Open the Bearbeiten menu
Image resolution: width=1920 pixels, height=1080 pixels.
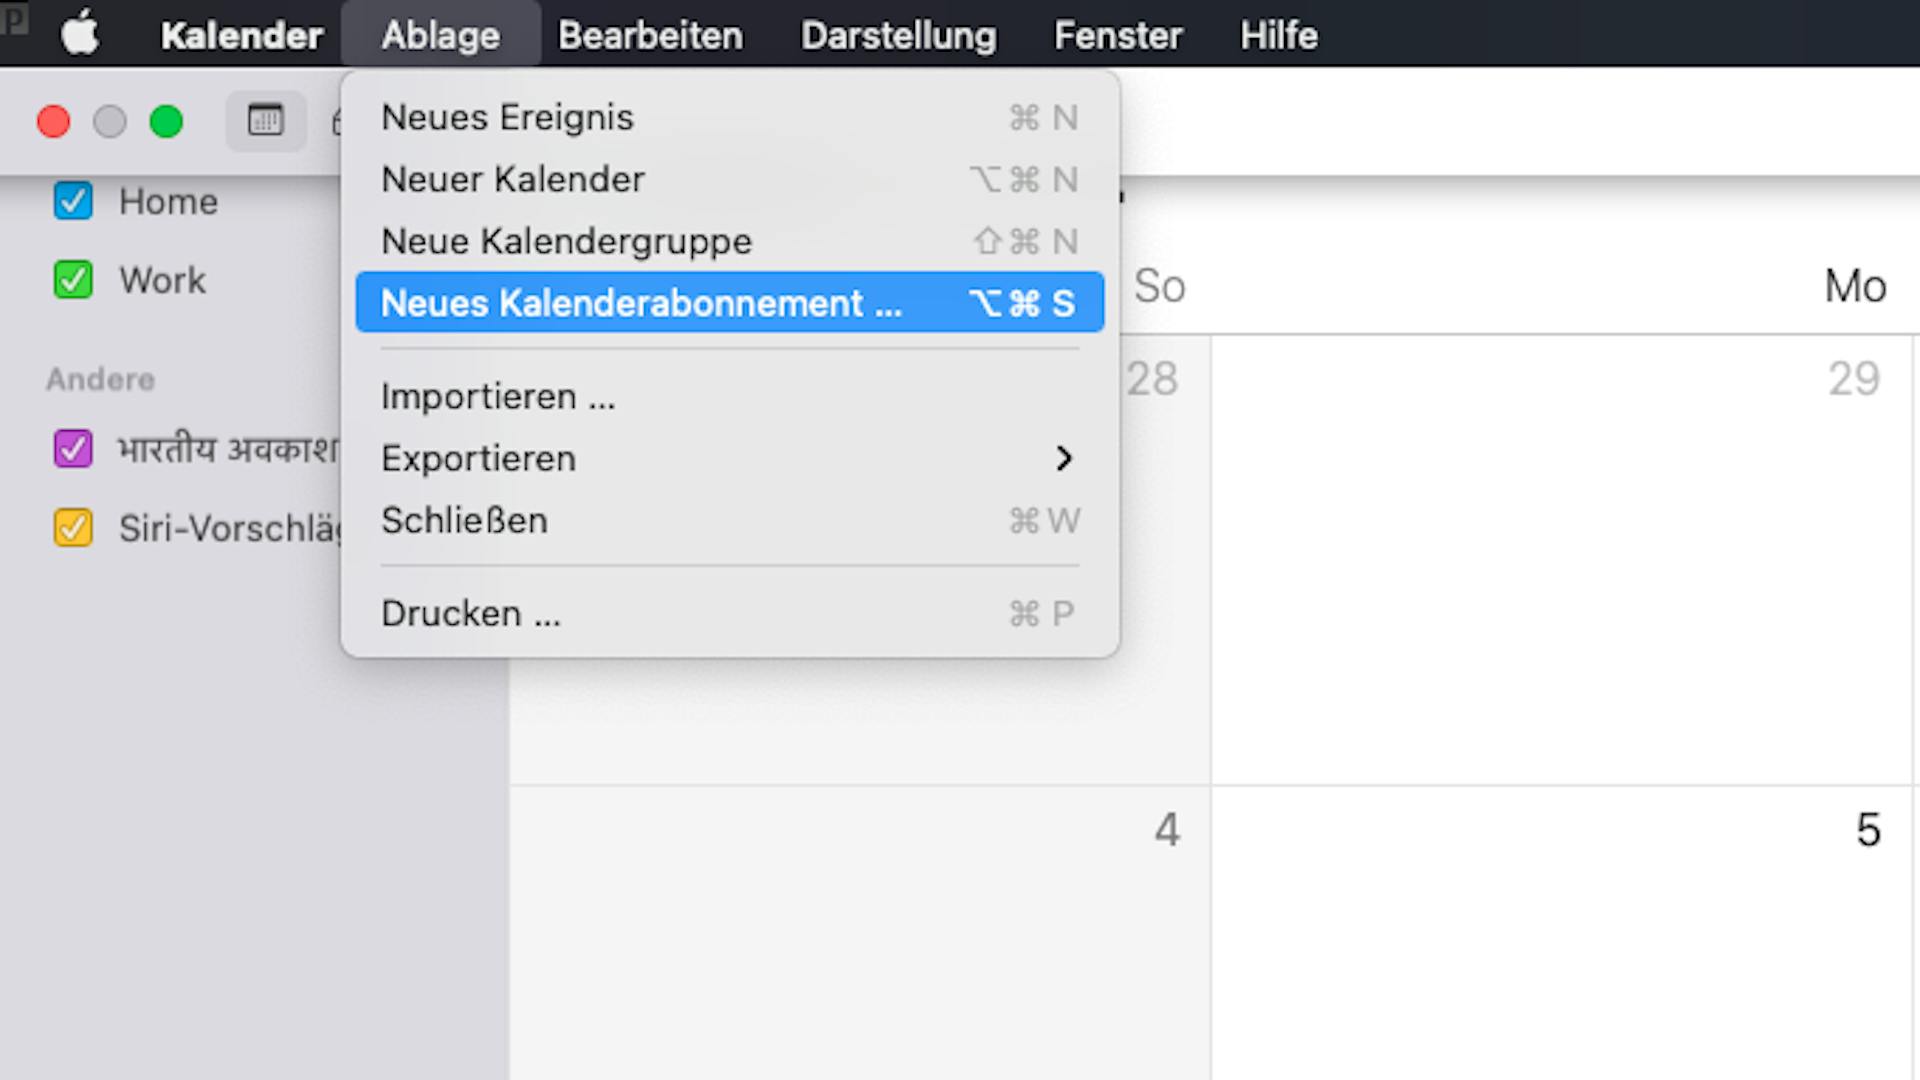[650, 35]
